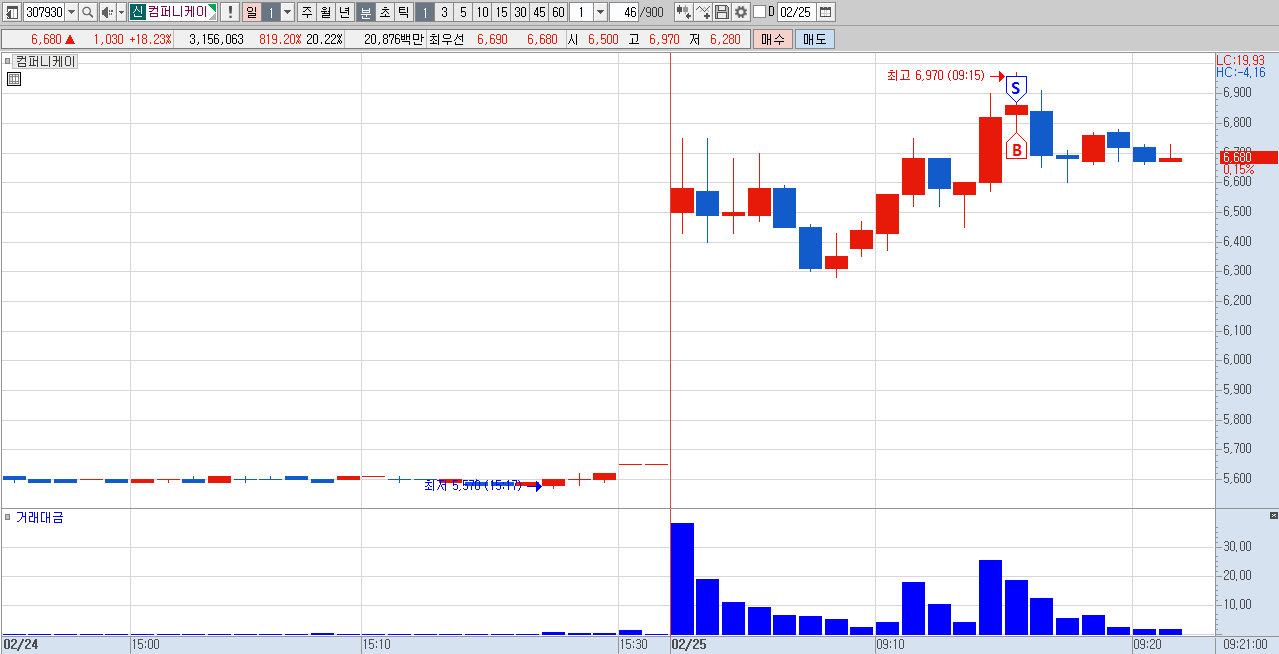Open the chart settings gear icon
Screen dimensions: 1279x654
(x=741, y=12)
